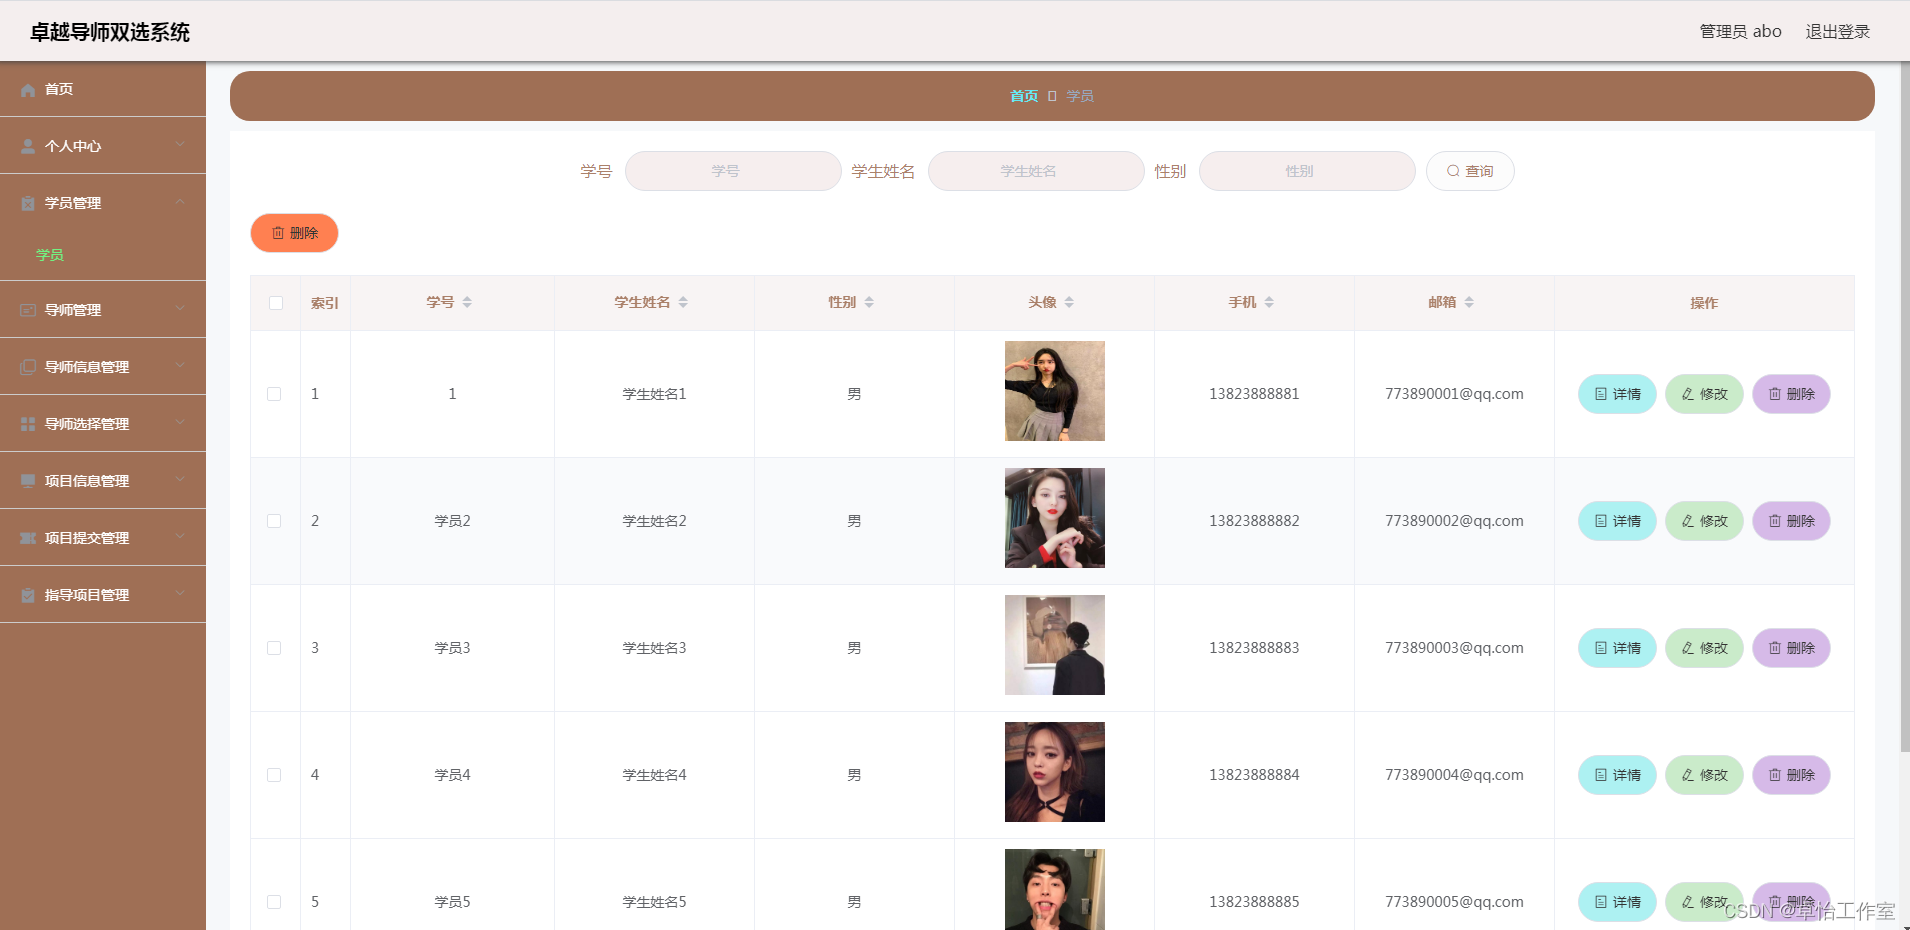The height and width of the screenshot is (930, 1910).
Task: Click 退出登录 to log out
Action: (x=1836, y=31)
